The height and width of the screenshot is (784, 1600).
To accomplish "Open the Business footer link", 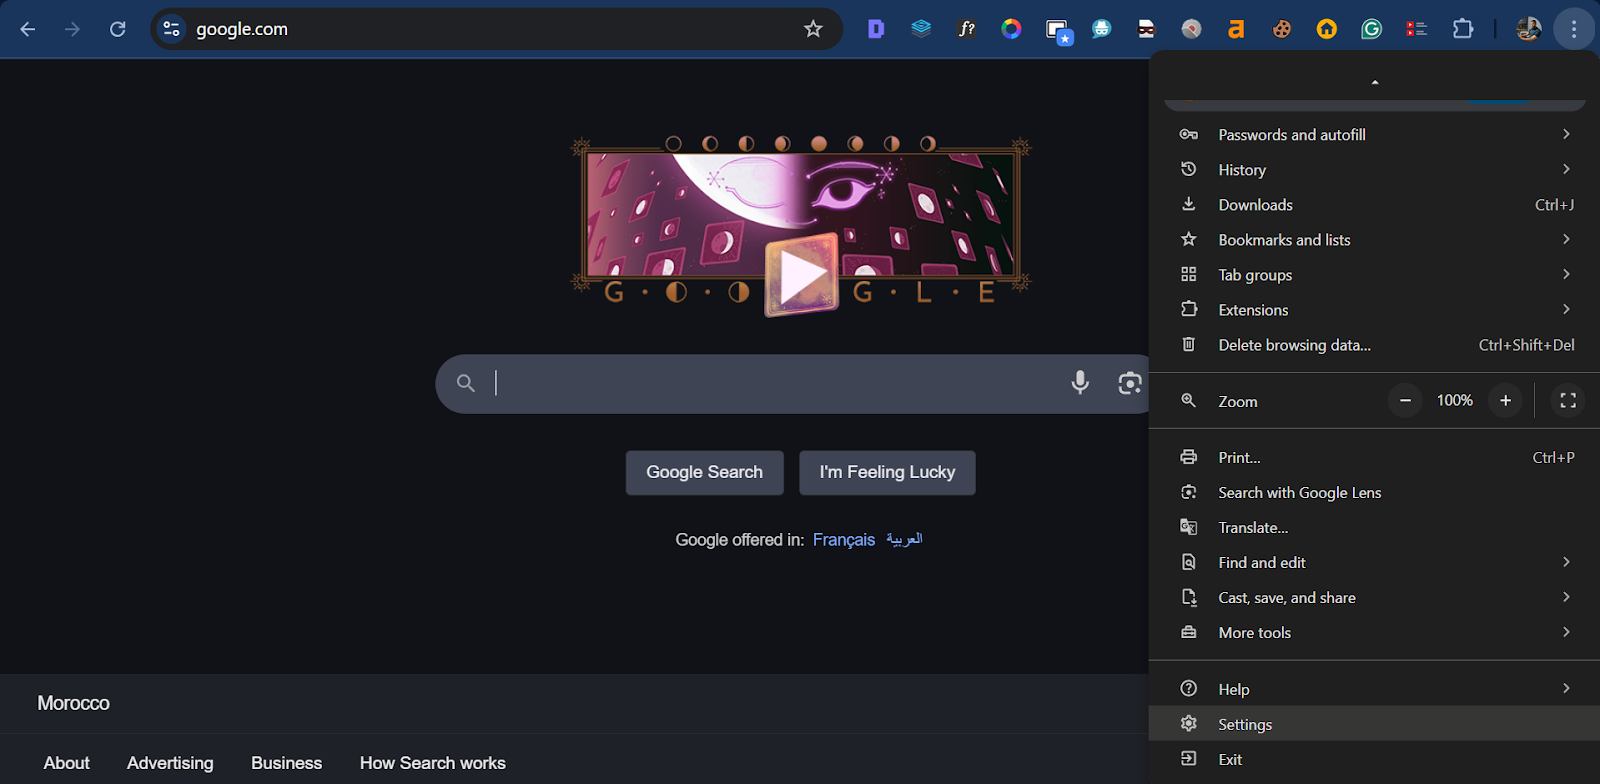I will pyautogui.click(x=287, y=763).
